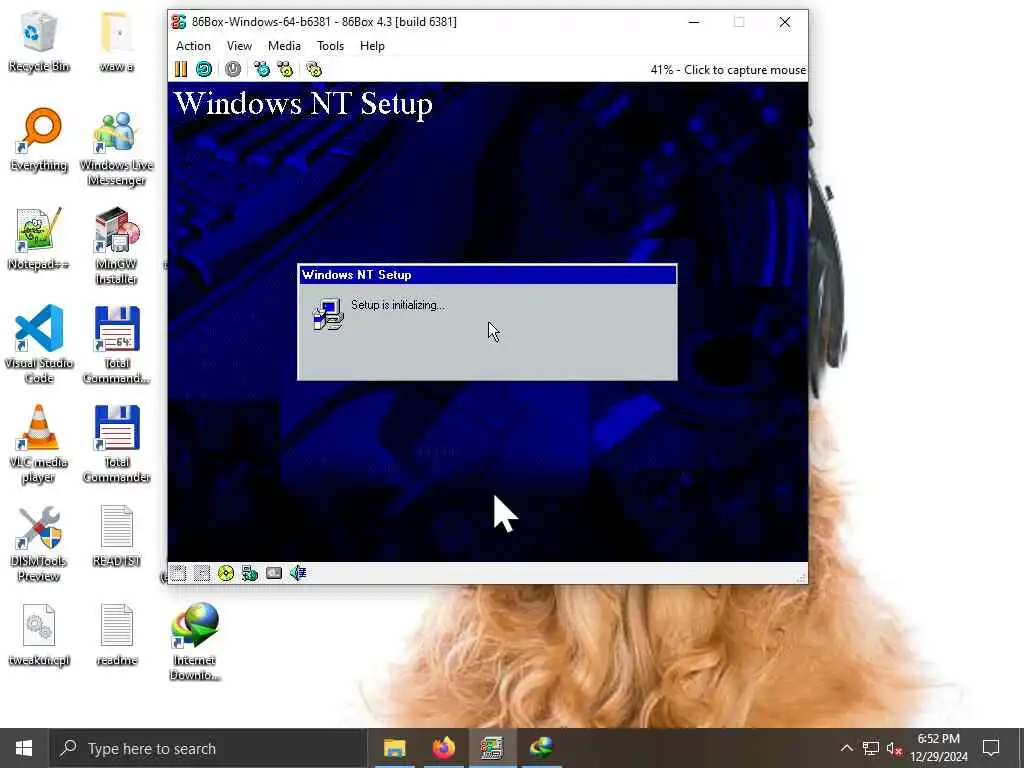The image size is (1024, 768).
Task: Open File Explorer from the taskbar
Action: click(x=394, y=748)
